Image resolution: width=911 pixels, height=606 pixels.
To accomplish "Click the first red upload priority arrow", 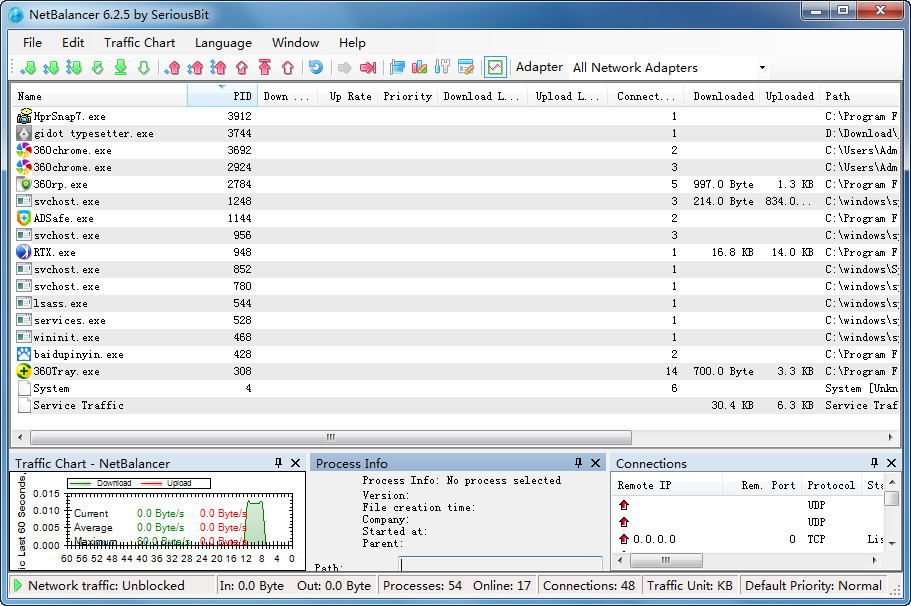I will [173, 68].
